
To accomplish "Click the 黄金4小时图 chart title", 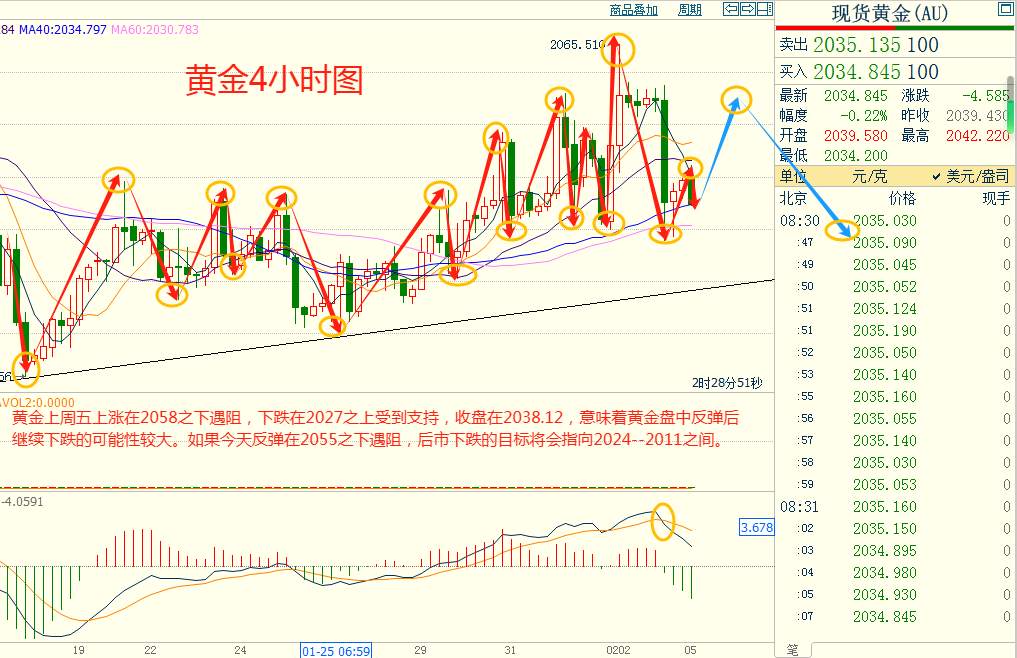I will [274, 80].
